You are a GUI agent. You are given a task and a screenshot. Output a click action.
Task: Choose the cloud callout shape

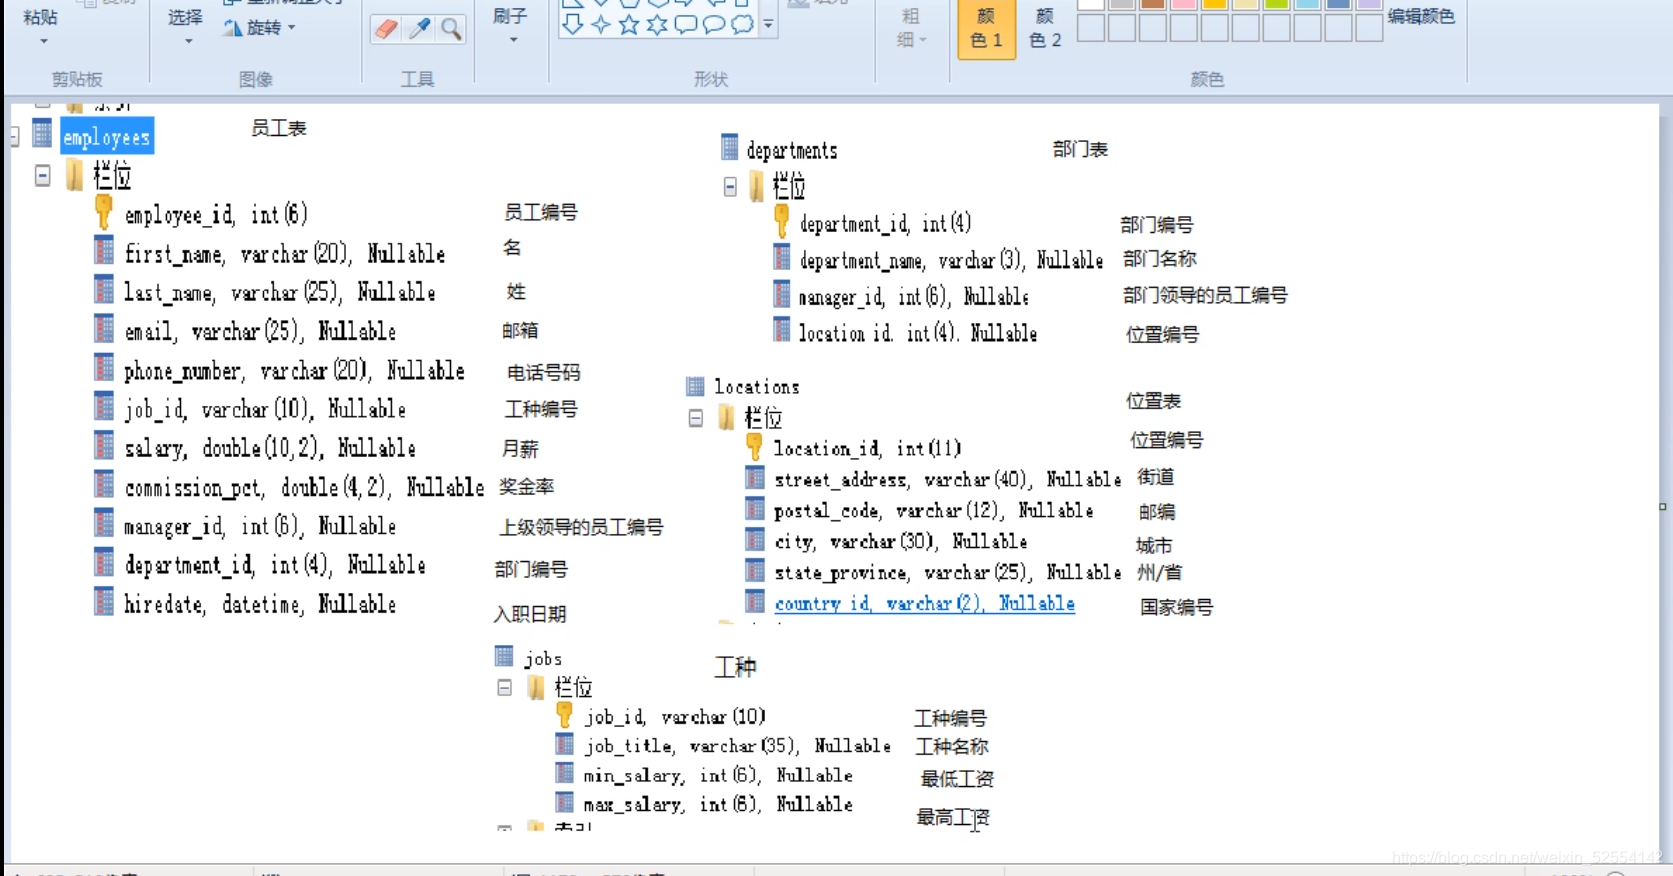(742, 24)
